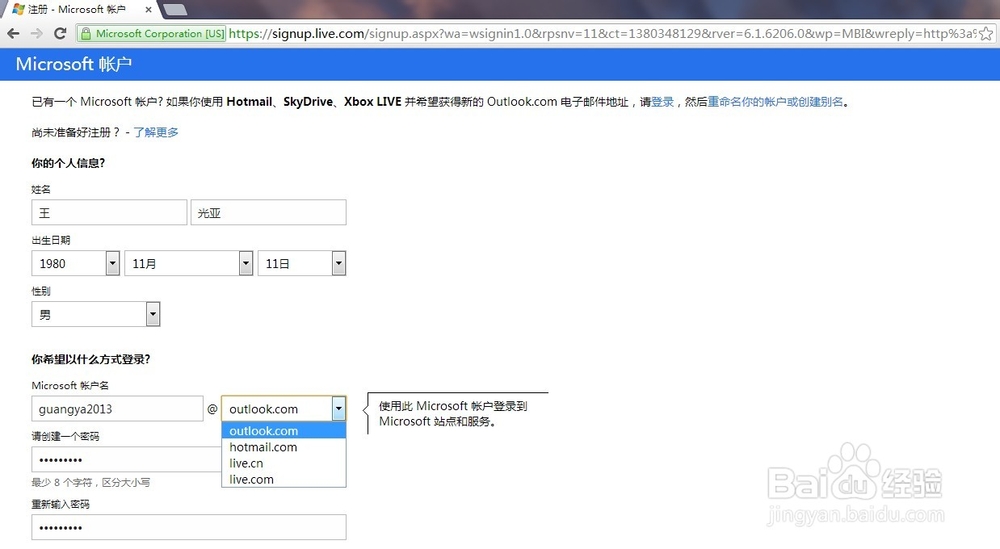1000x549 pixels.
Task: Open the 登录 sign-in link
Action: [x=663, y=102]
